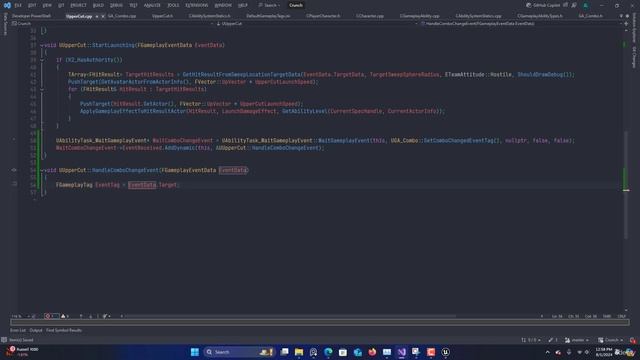This screenshot has width=640, height=360.
Task: Open the Debug menu
Action: [116, 5]
